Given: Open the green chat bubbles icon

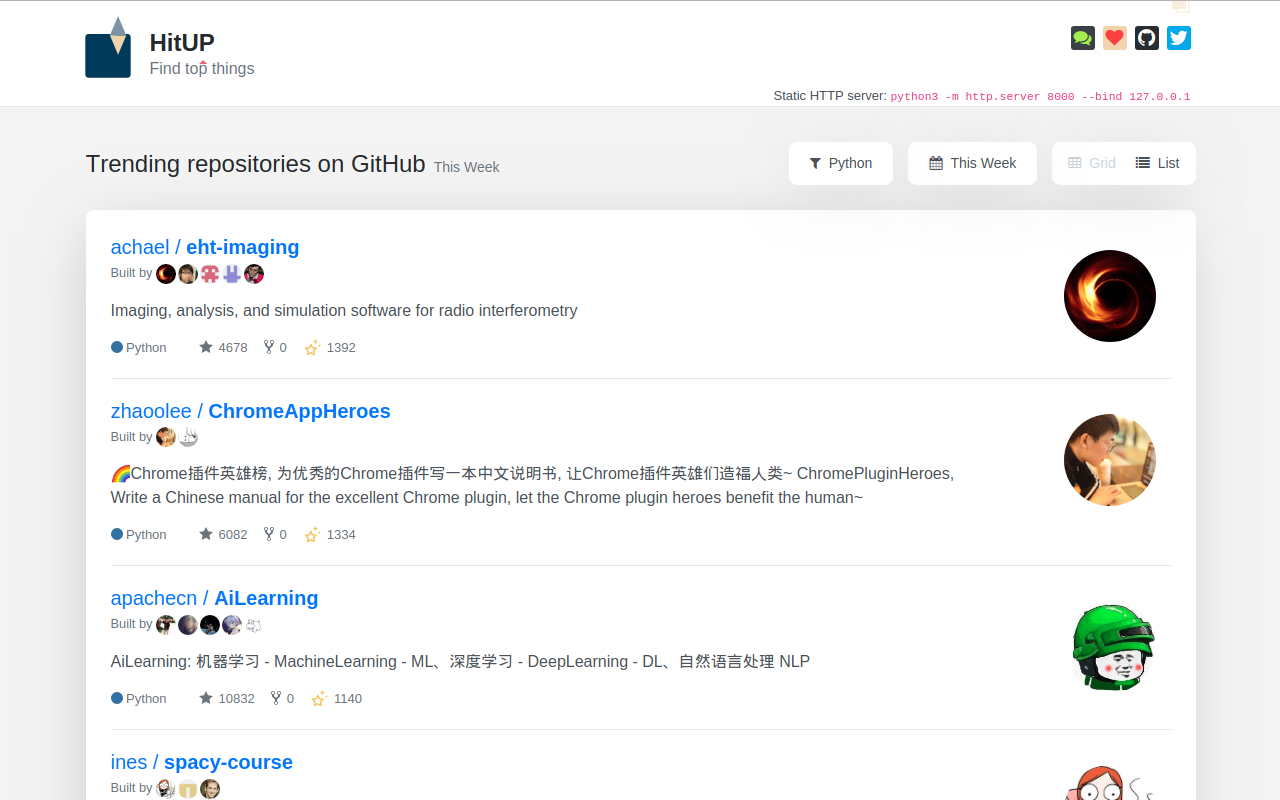Looking at the screenshot, I should click(1083, 38).
